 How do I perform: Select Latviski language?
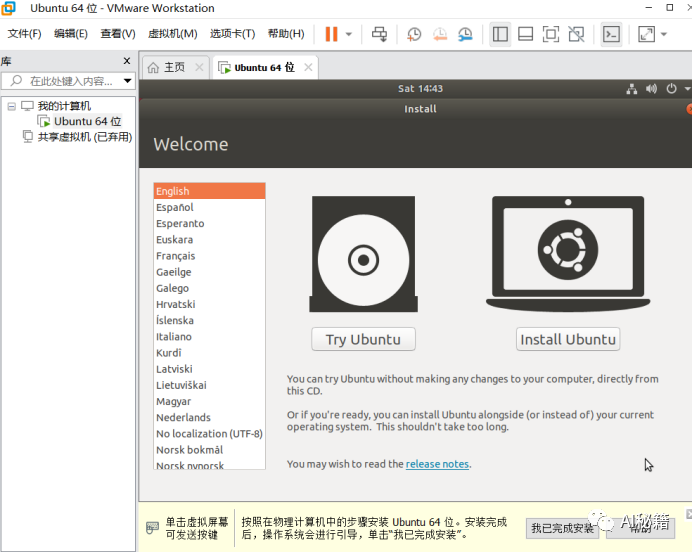point(210,369)
